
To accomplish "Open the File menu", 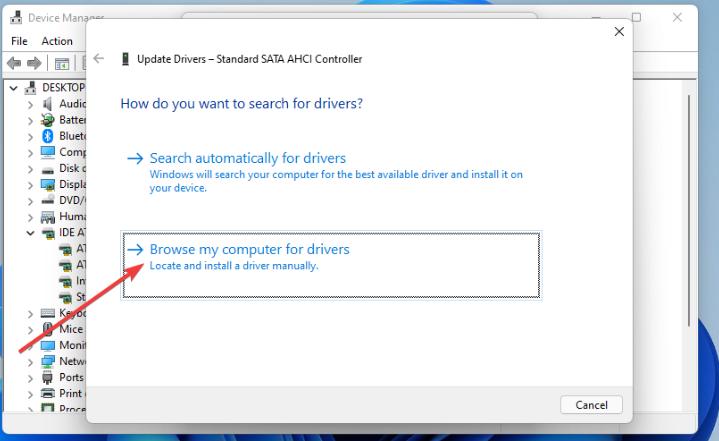I will pyautogui.click(x=19, y=41).
